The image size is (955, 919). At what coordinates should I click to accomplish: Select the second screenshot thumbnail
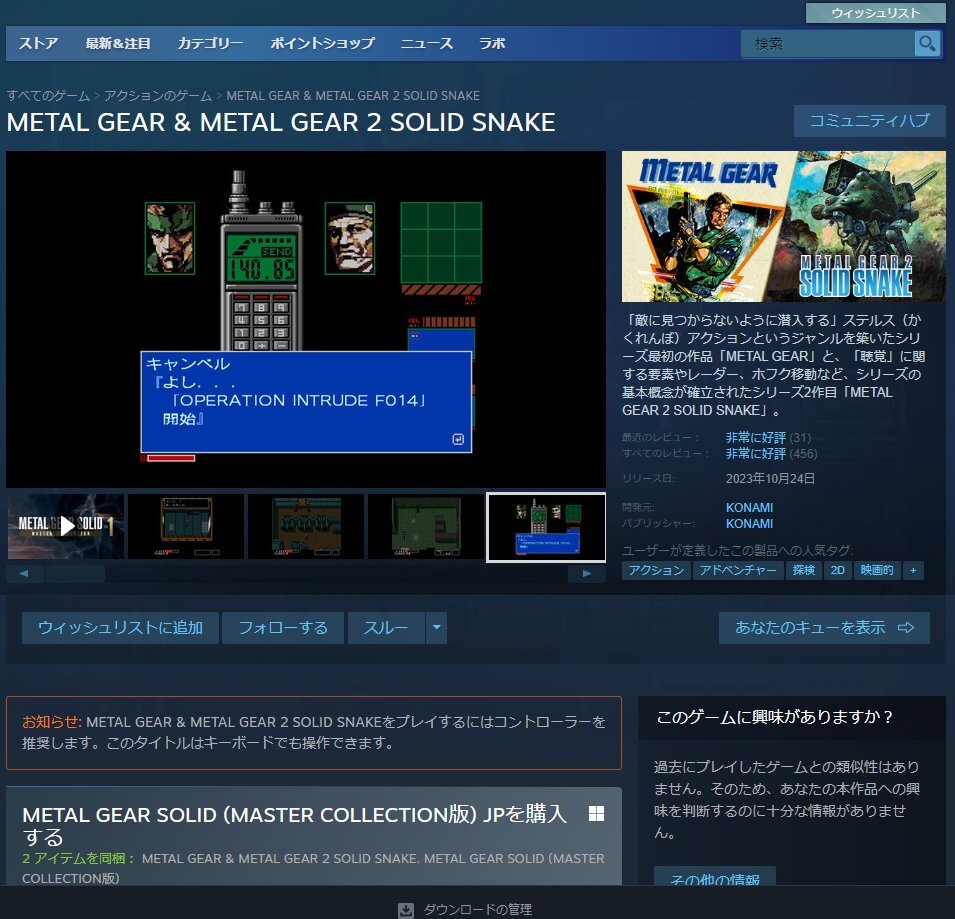pyautogui.click(x=186, y=526)
